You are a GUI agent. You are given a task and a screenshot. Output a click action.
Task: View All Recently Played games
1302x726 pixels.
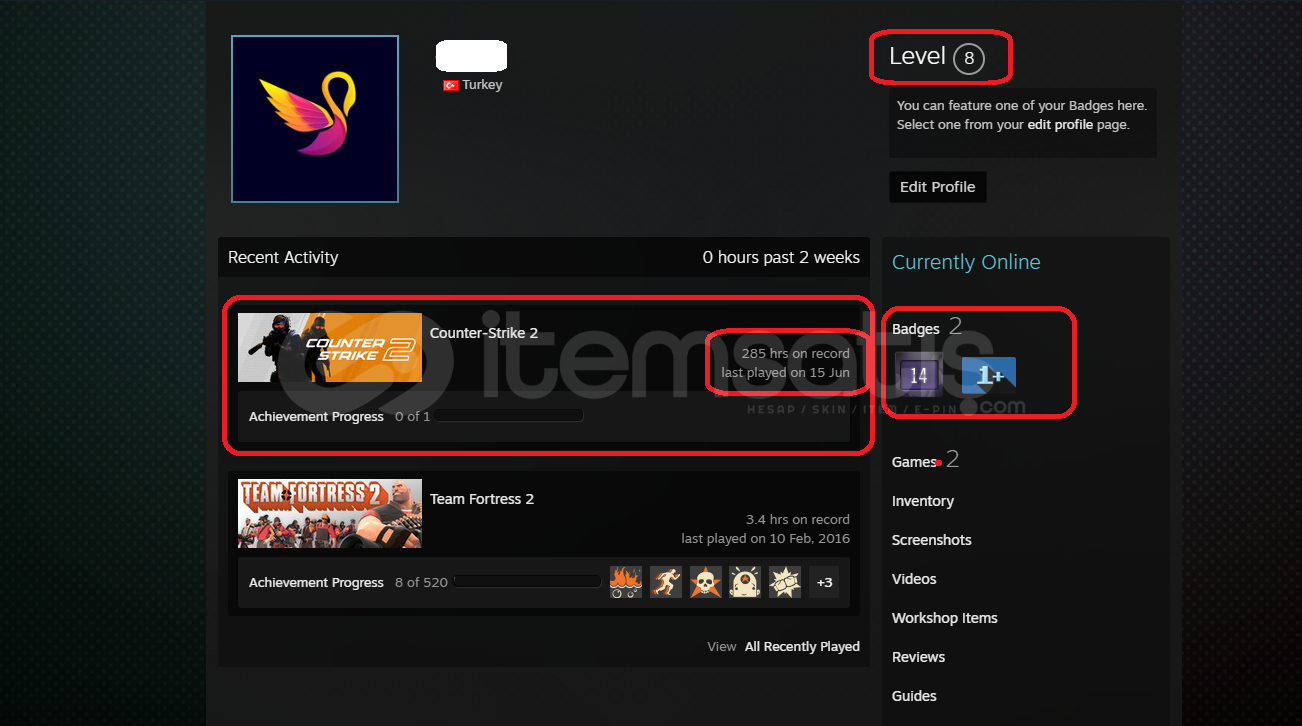tap(802, 647)
